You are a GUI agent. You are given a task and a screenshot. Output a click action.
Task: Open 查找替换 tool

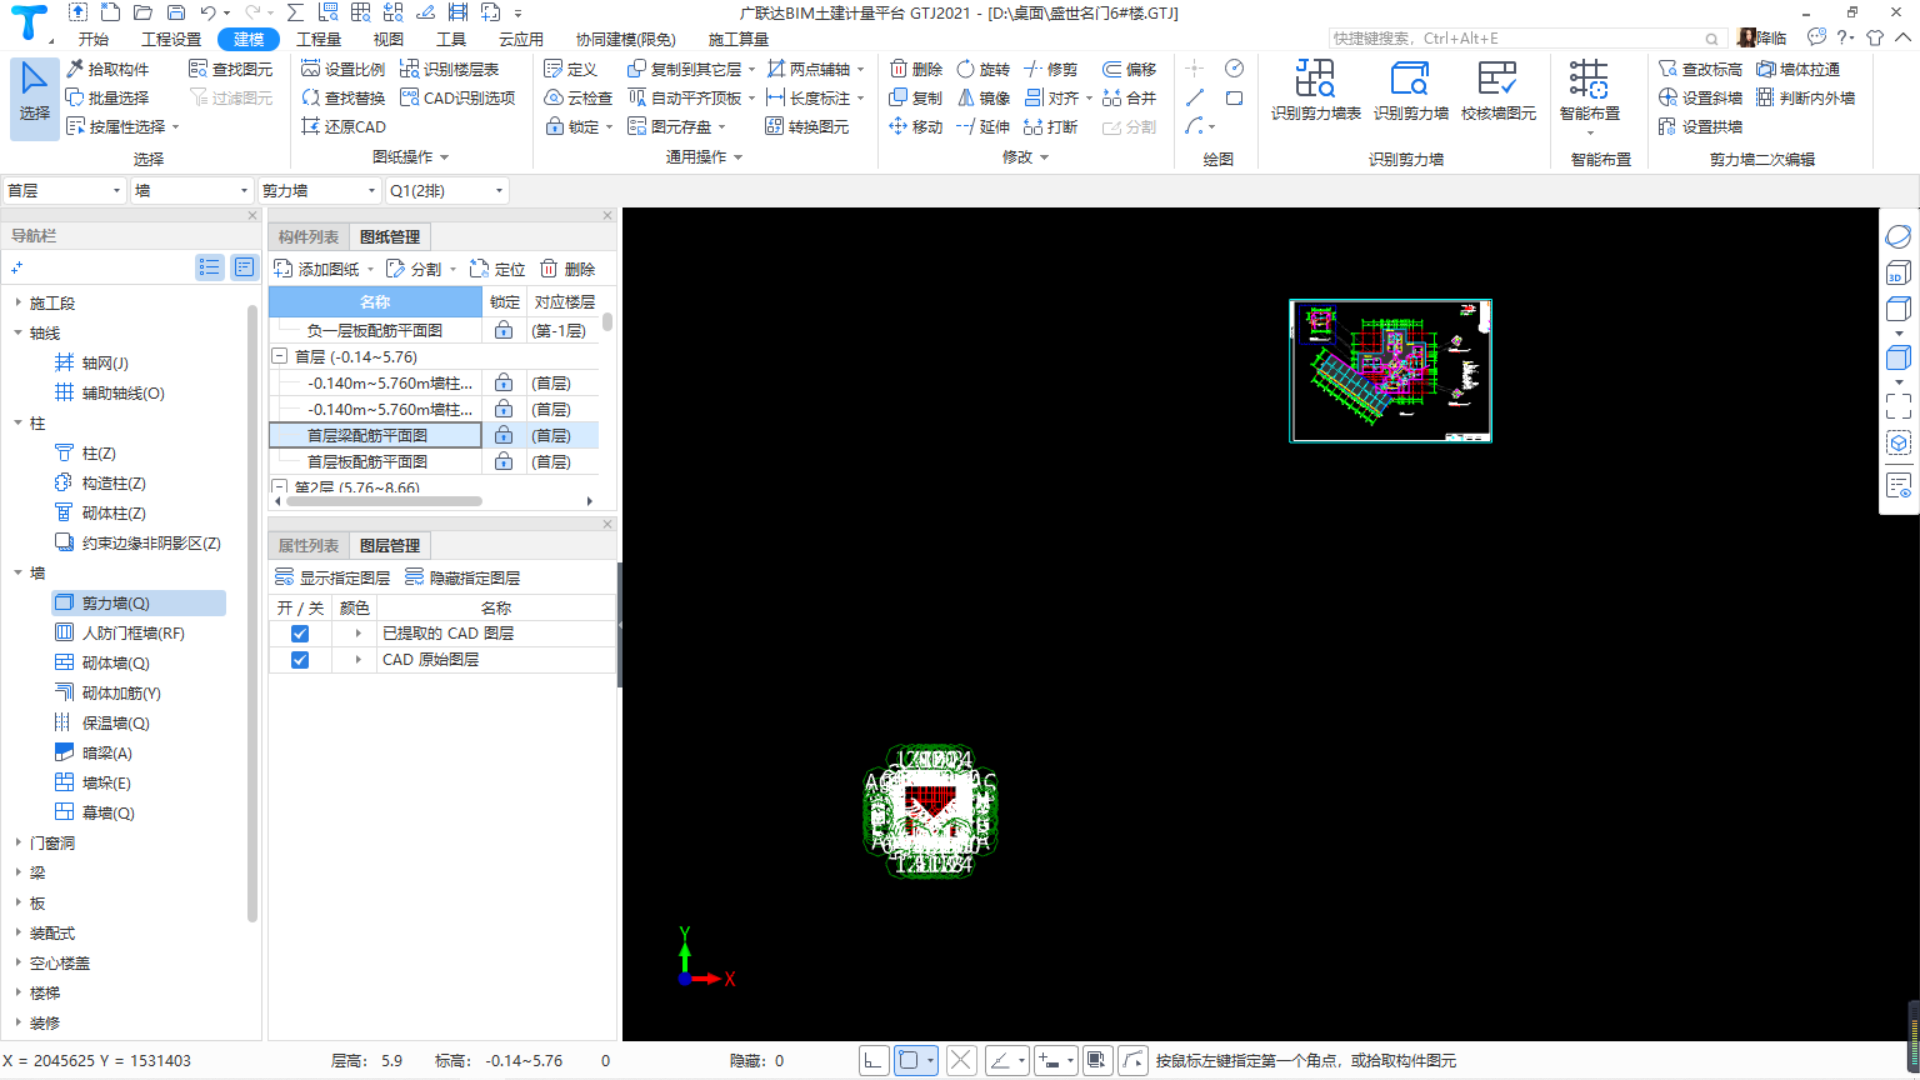(x=343, y=98)
